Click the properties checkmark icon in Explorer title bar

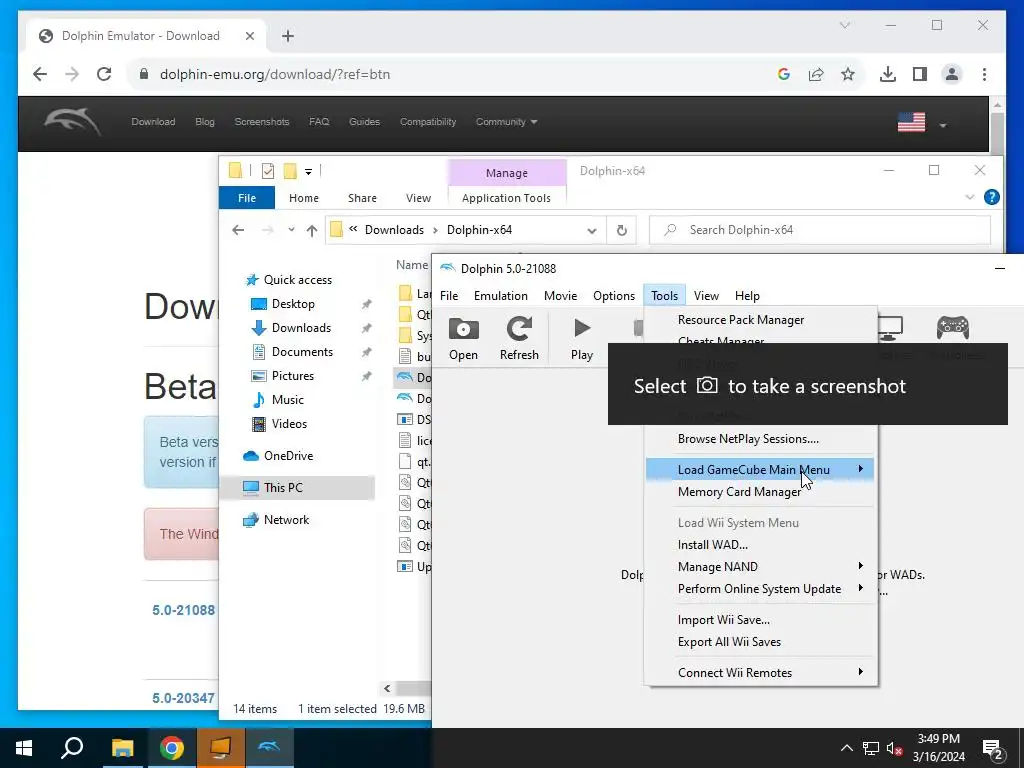point(268,171)
